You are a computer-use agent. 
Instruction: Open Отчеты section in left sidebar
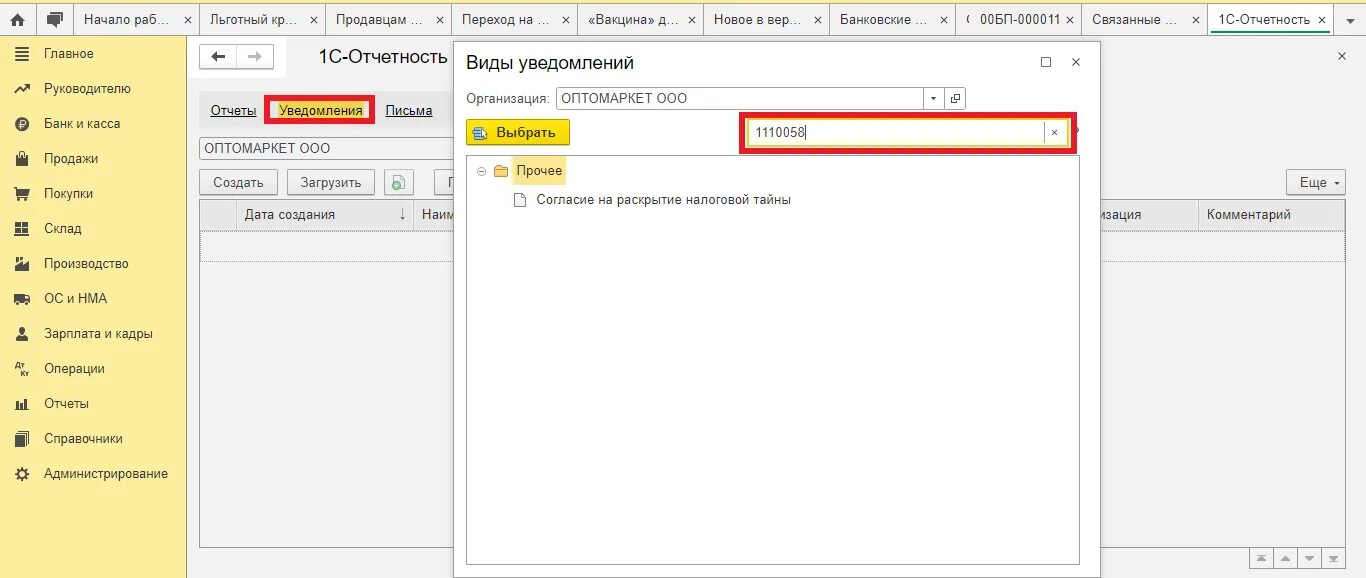point(66,404)
